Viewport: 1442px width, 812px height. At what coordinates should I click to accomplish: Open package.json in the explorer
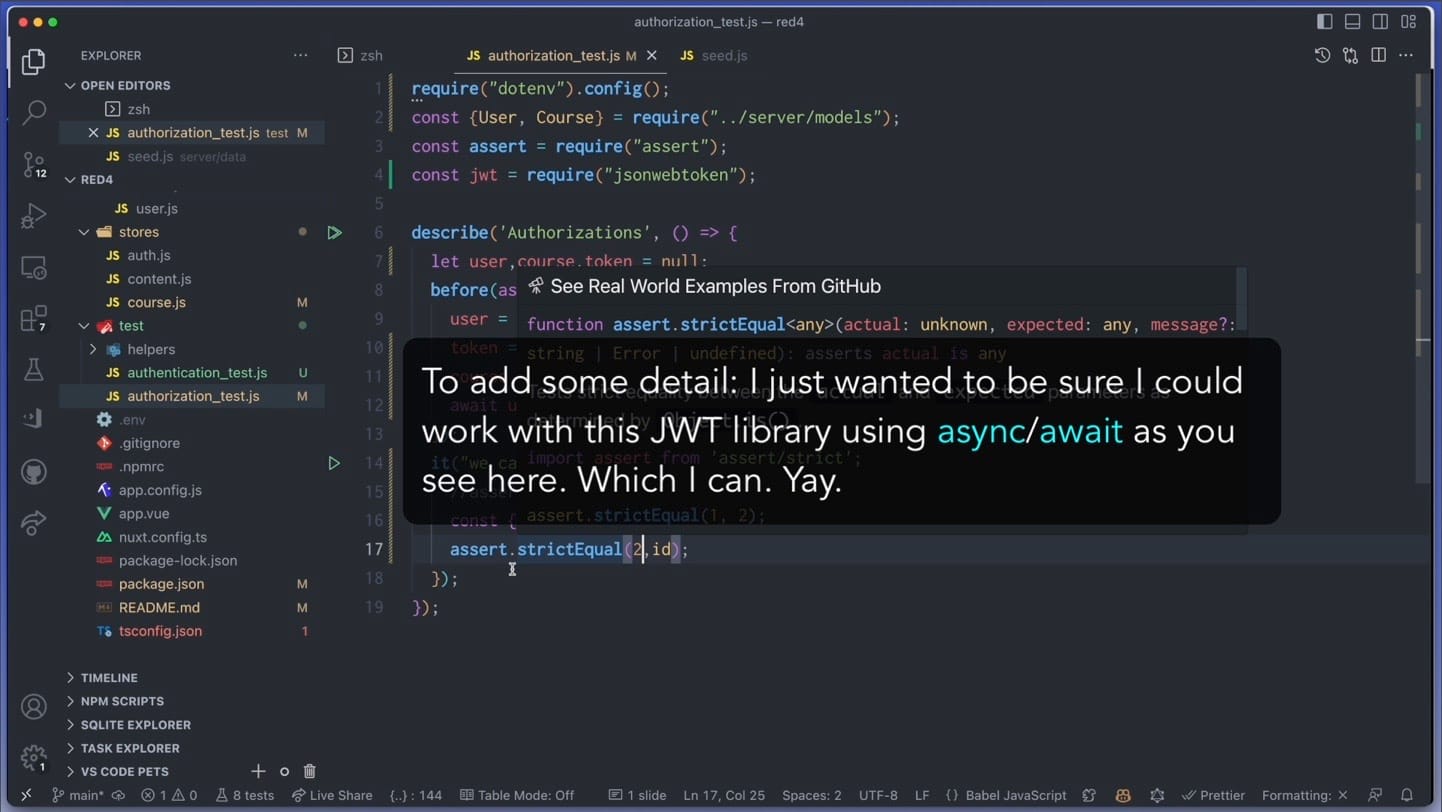[x=161, y=584]
